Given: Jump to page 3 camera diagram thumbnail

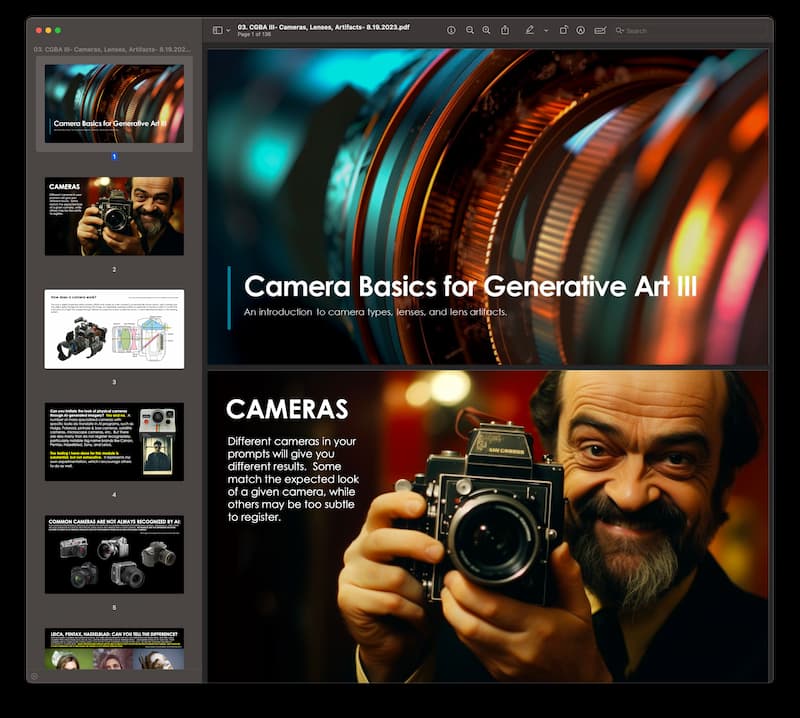Looking at the screenshot, I should [114, 329].
